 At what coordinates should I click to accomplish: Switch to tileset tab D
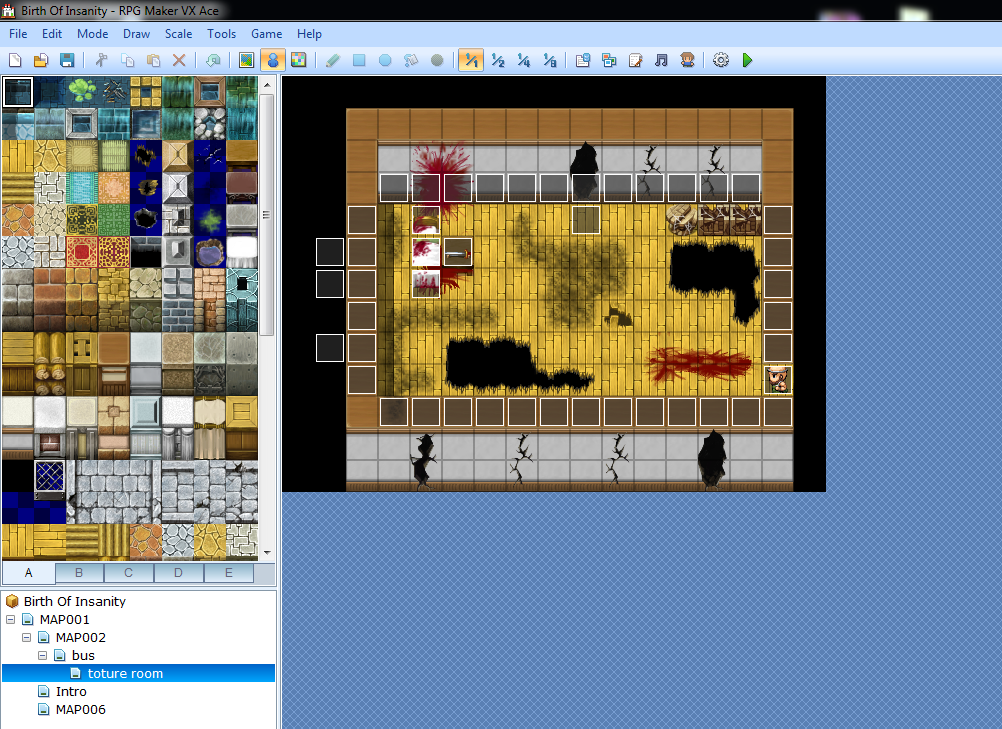(x=178, y=572)
